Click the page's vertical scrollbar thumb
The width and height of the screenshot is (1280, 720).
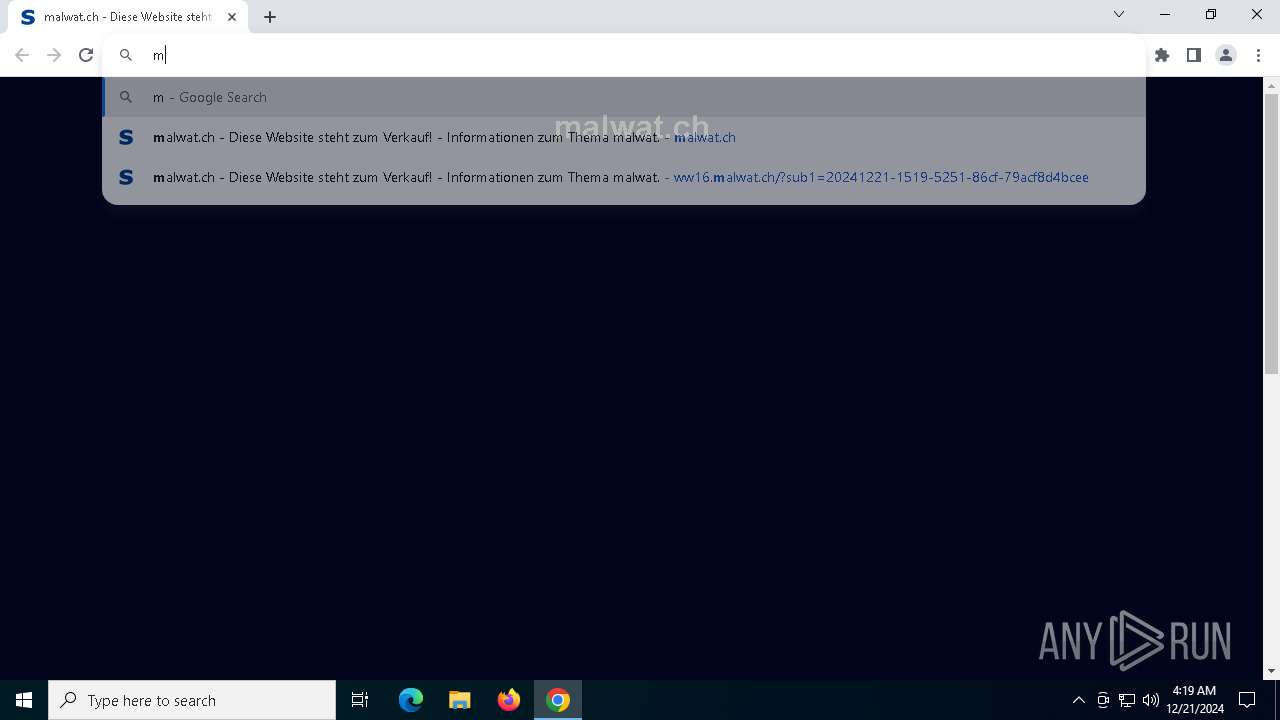(1271, 234)
